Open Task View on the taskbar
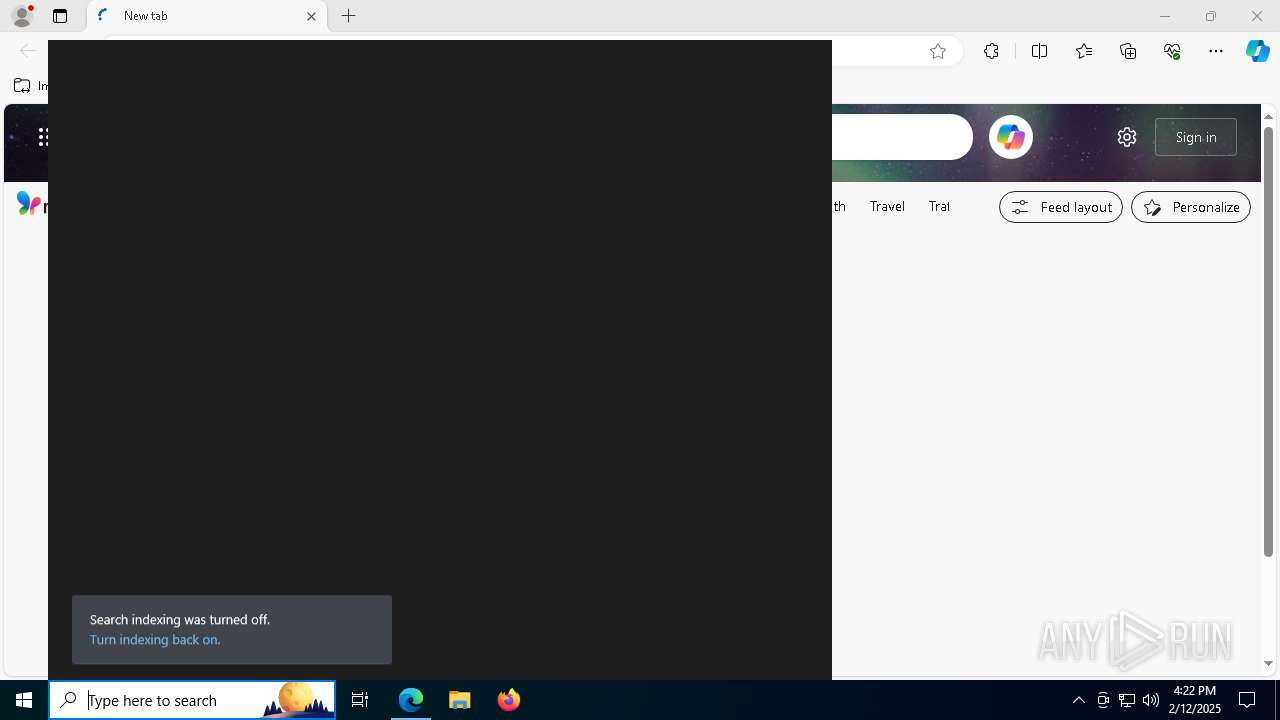This screenshot has height=720, width=1280. [360, 700]
